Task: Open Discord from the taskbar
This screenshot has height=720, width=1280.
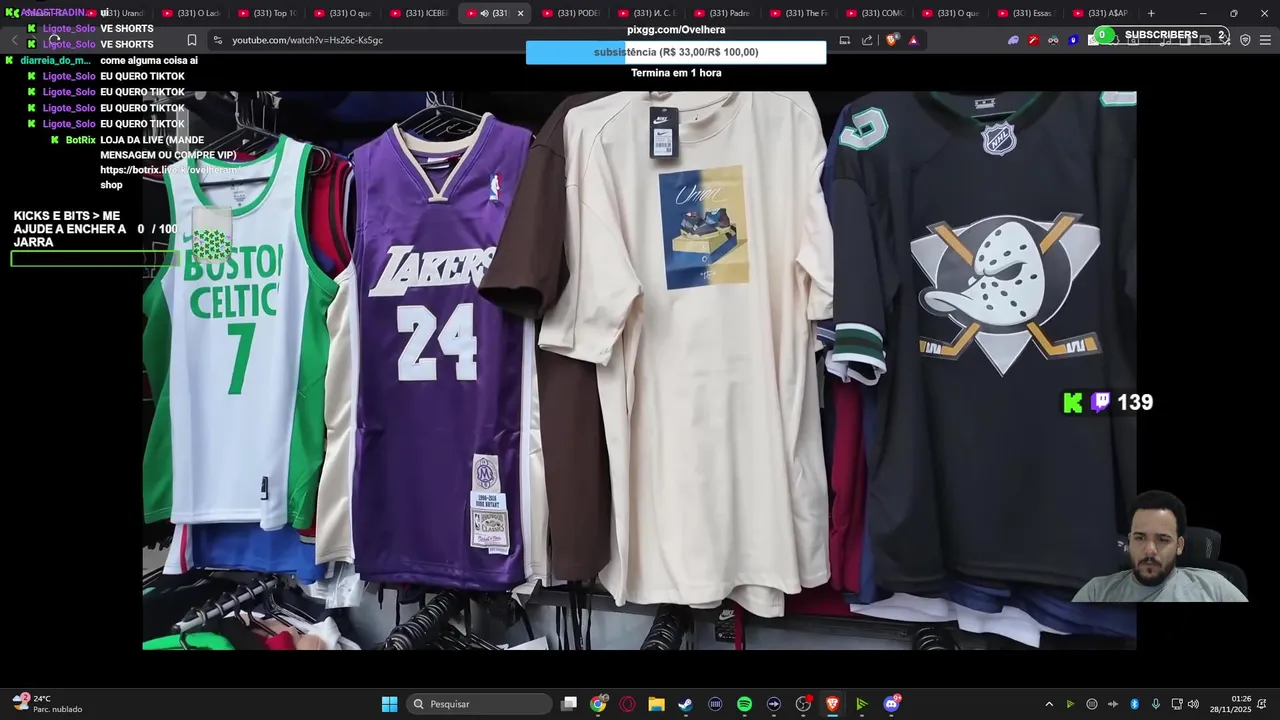Action: [x=891, y=704]
